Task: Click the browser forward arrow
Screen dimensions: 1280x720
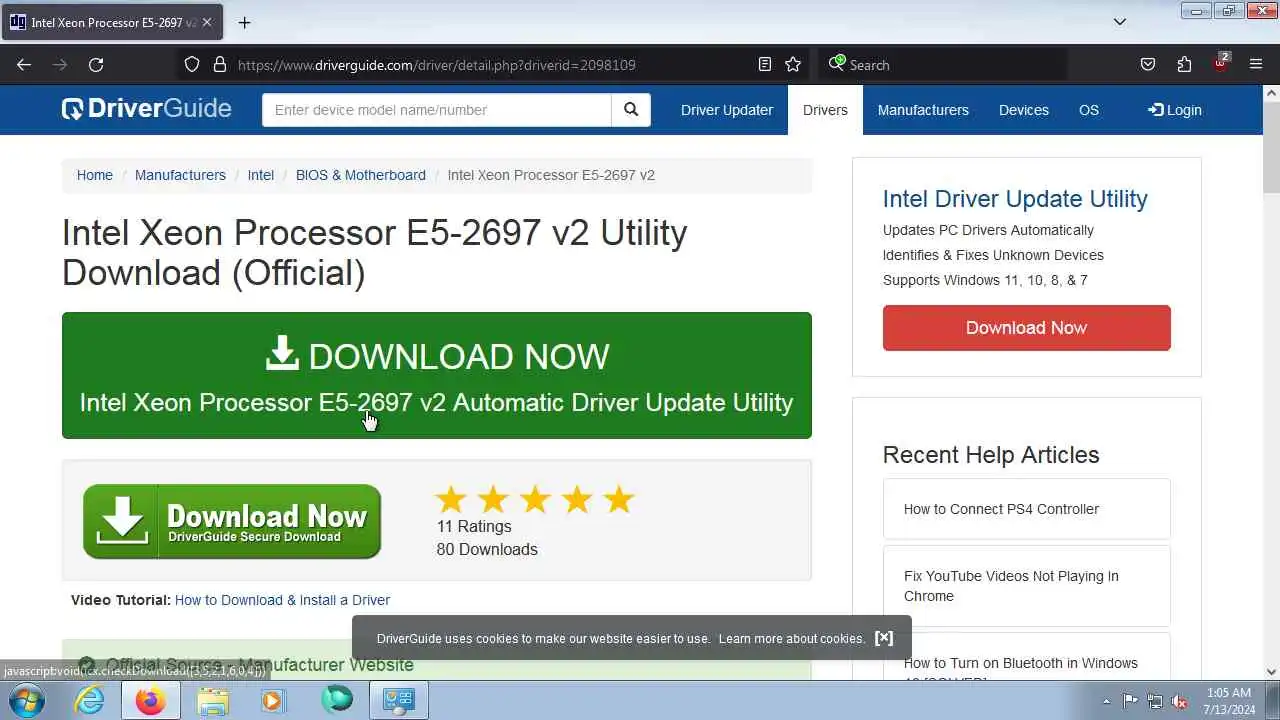Action: point(60,65)
